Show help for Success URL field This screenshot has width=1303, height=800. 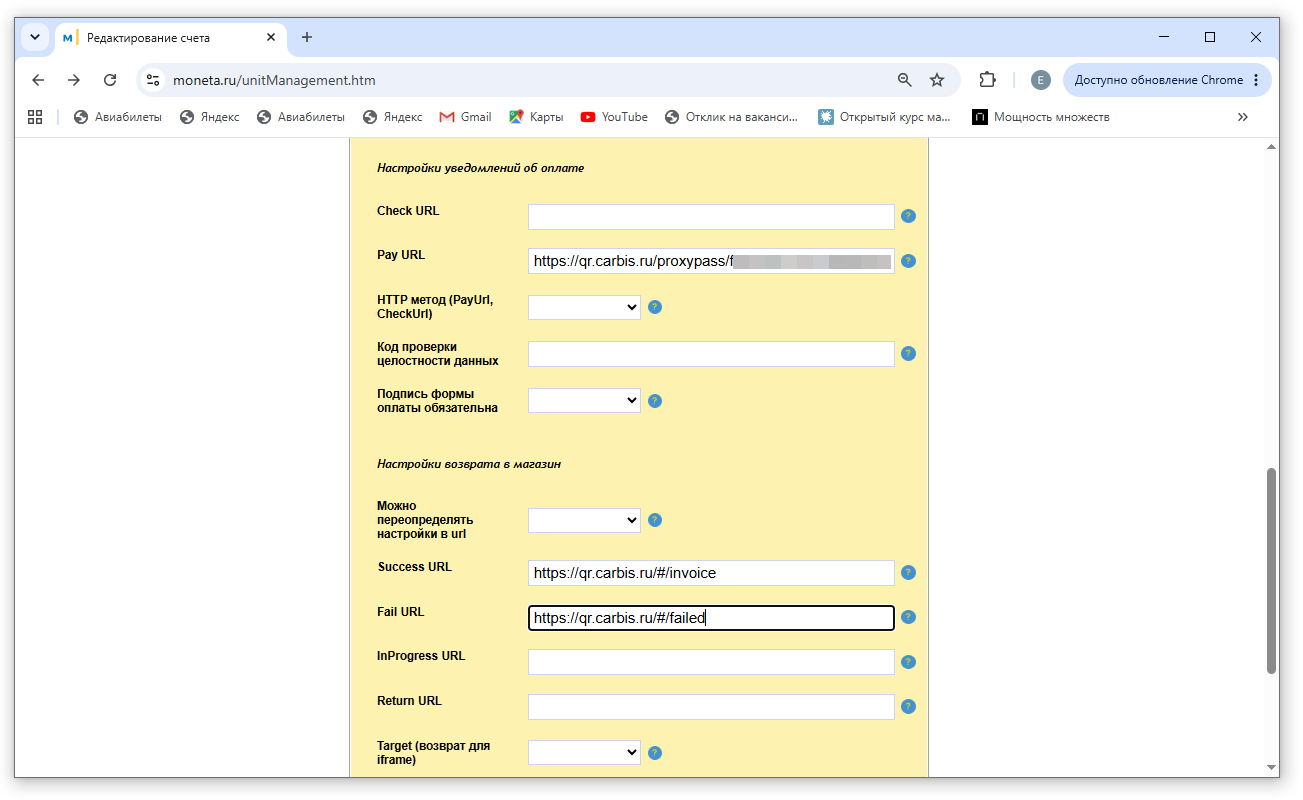908,573
